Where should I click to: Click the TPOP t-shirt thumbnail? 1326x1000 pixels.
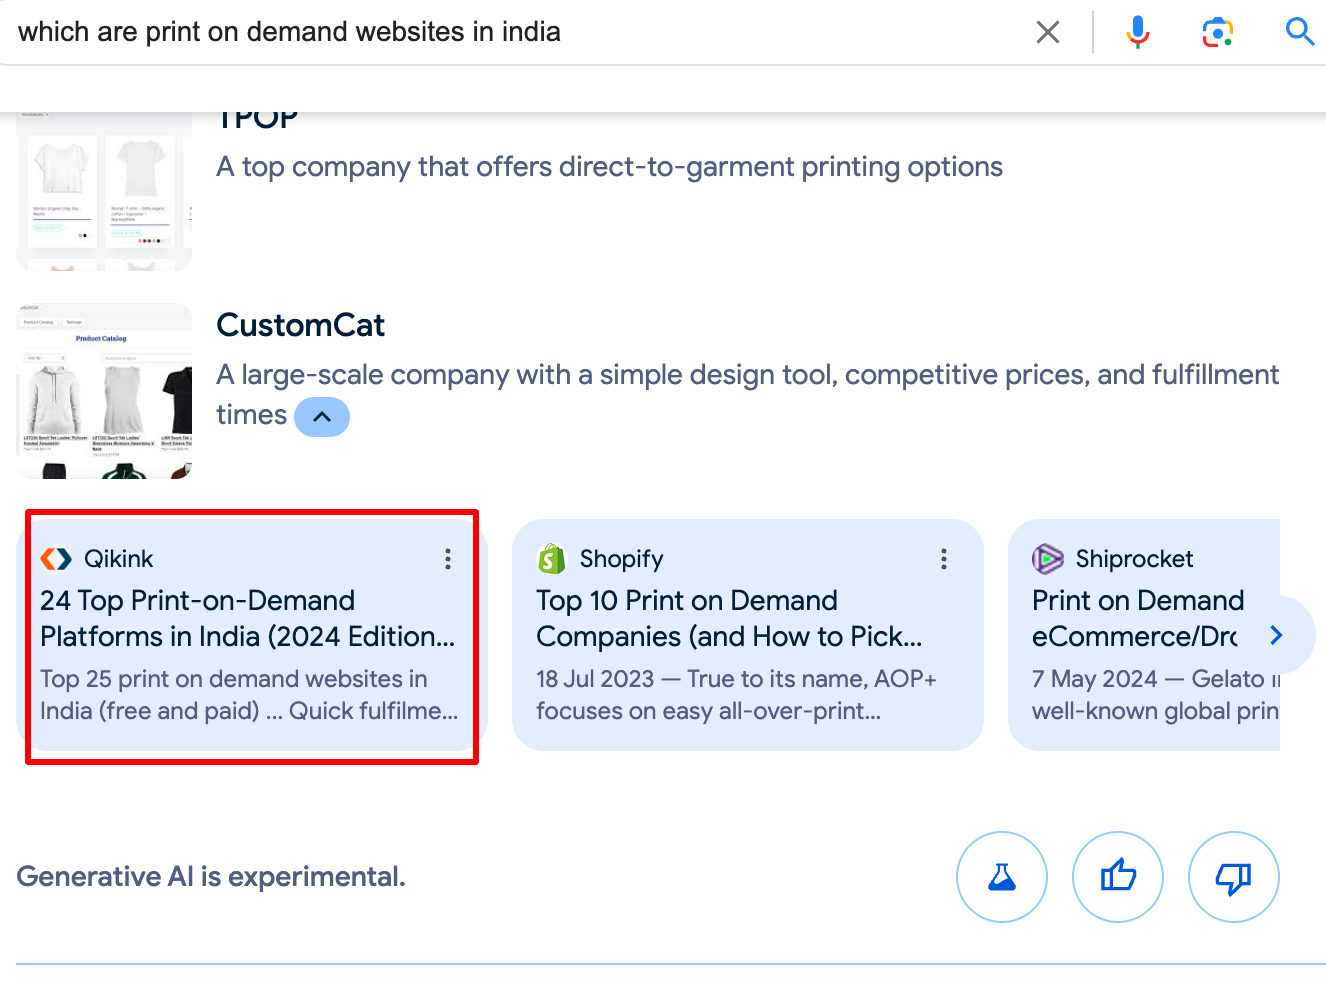tap(104, 191)
